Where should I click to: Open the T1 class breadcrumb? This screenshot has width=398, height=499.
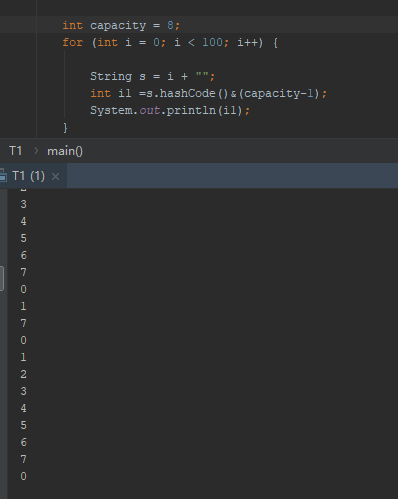[15, 151]
